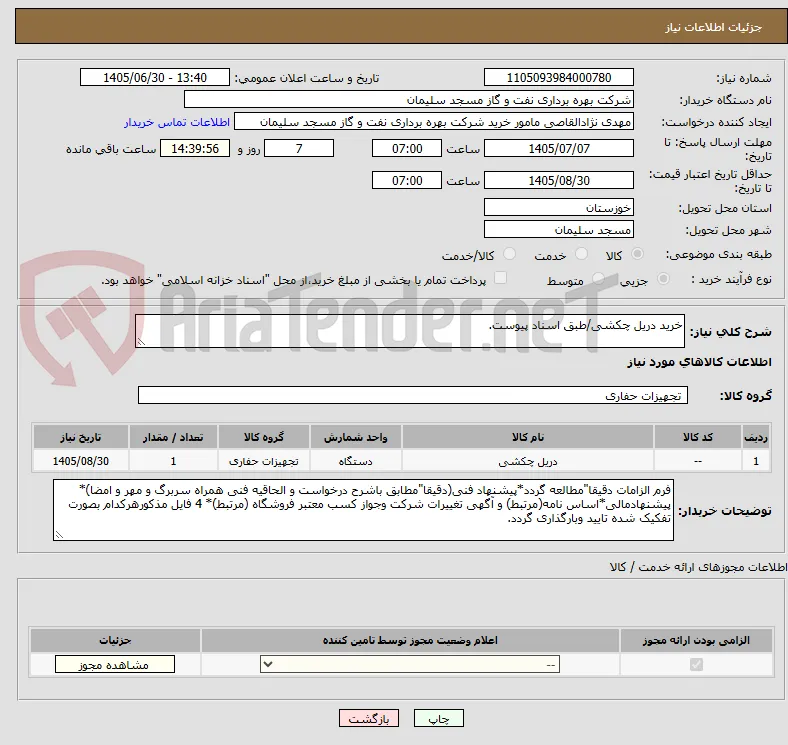
Task: Open the اعلام وضعیت مجوز dropdown
Action: coord(410,665)
